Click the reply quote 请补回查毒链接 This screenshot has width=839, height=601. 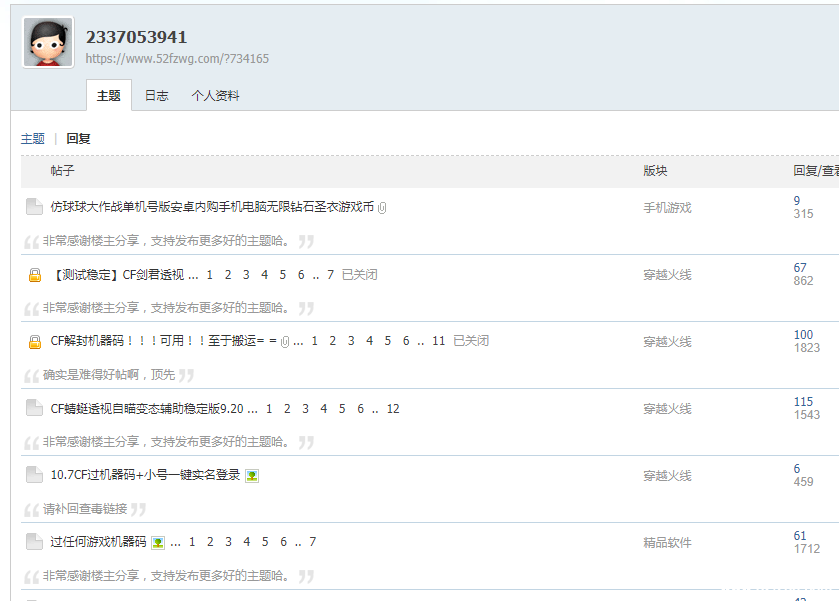85,508
